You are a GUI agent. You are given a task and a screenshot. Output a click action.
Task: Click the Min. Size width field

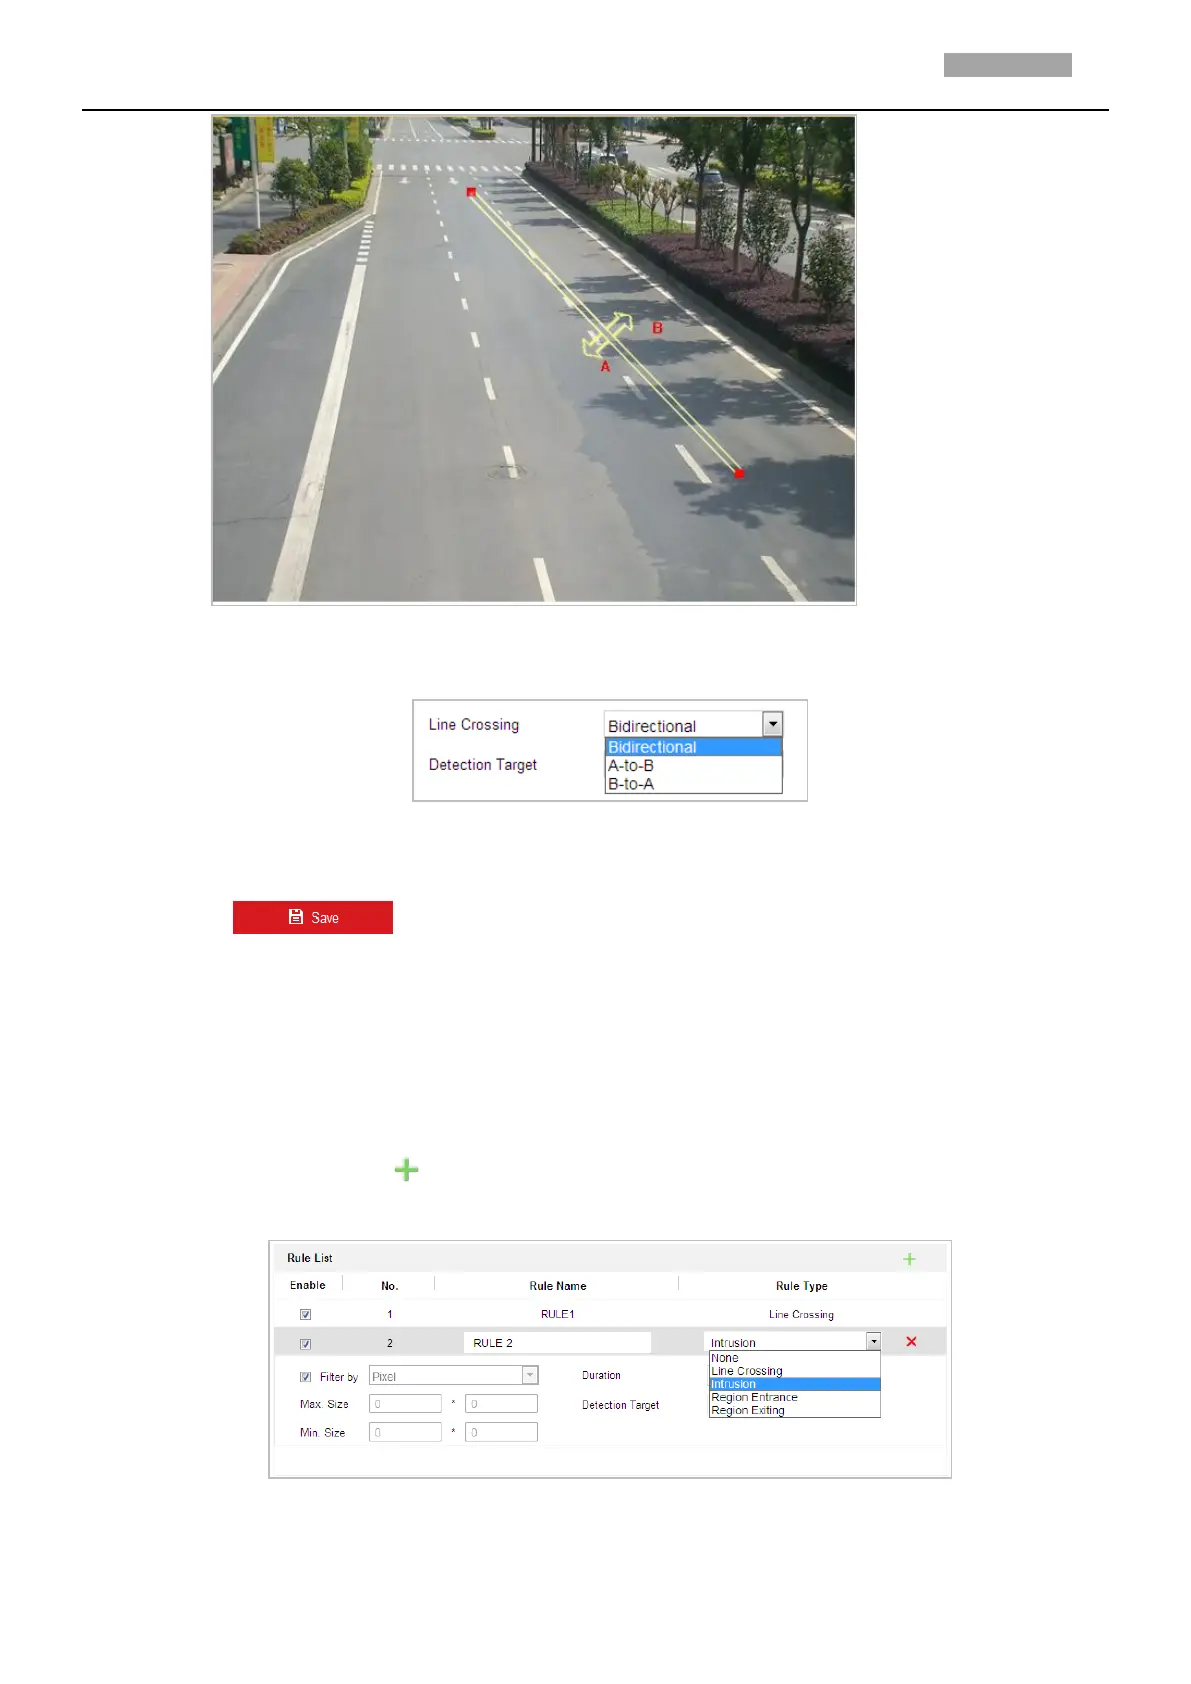click(x=405, y=1432)
